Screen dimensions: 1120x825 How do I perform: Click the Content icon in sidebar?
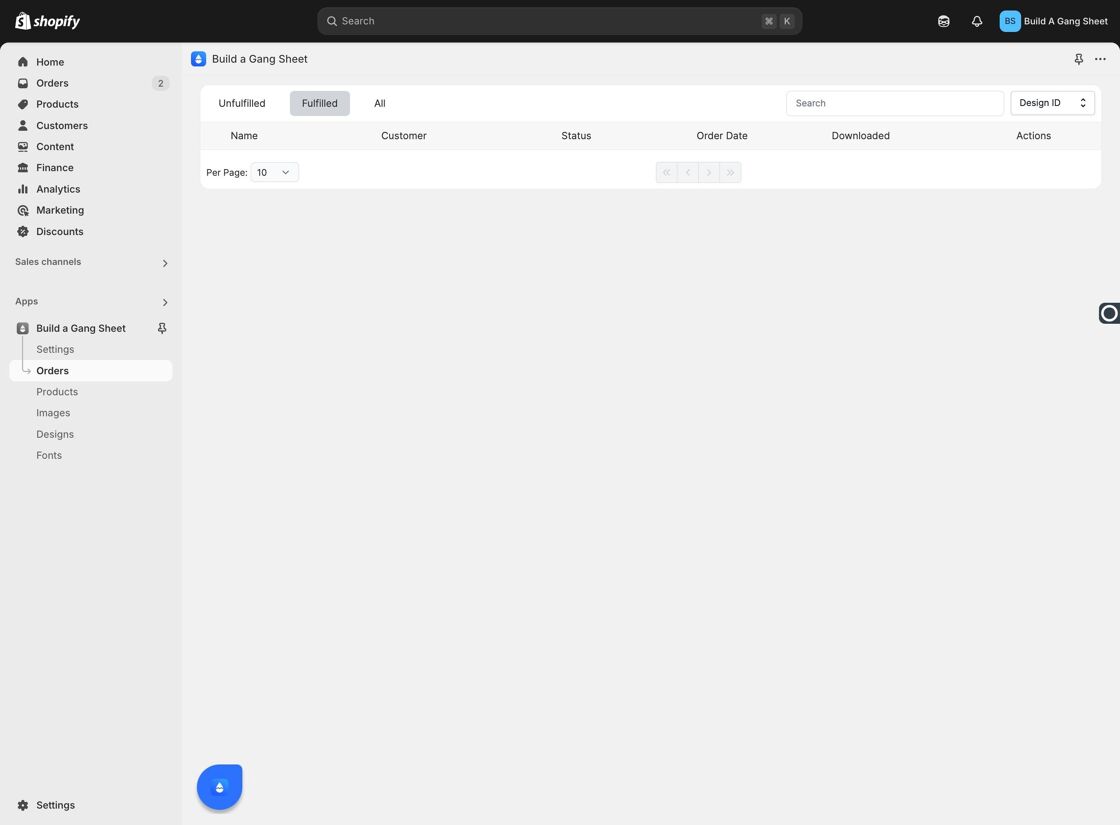click(x=23, y=146)
